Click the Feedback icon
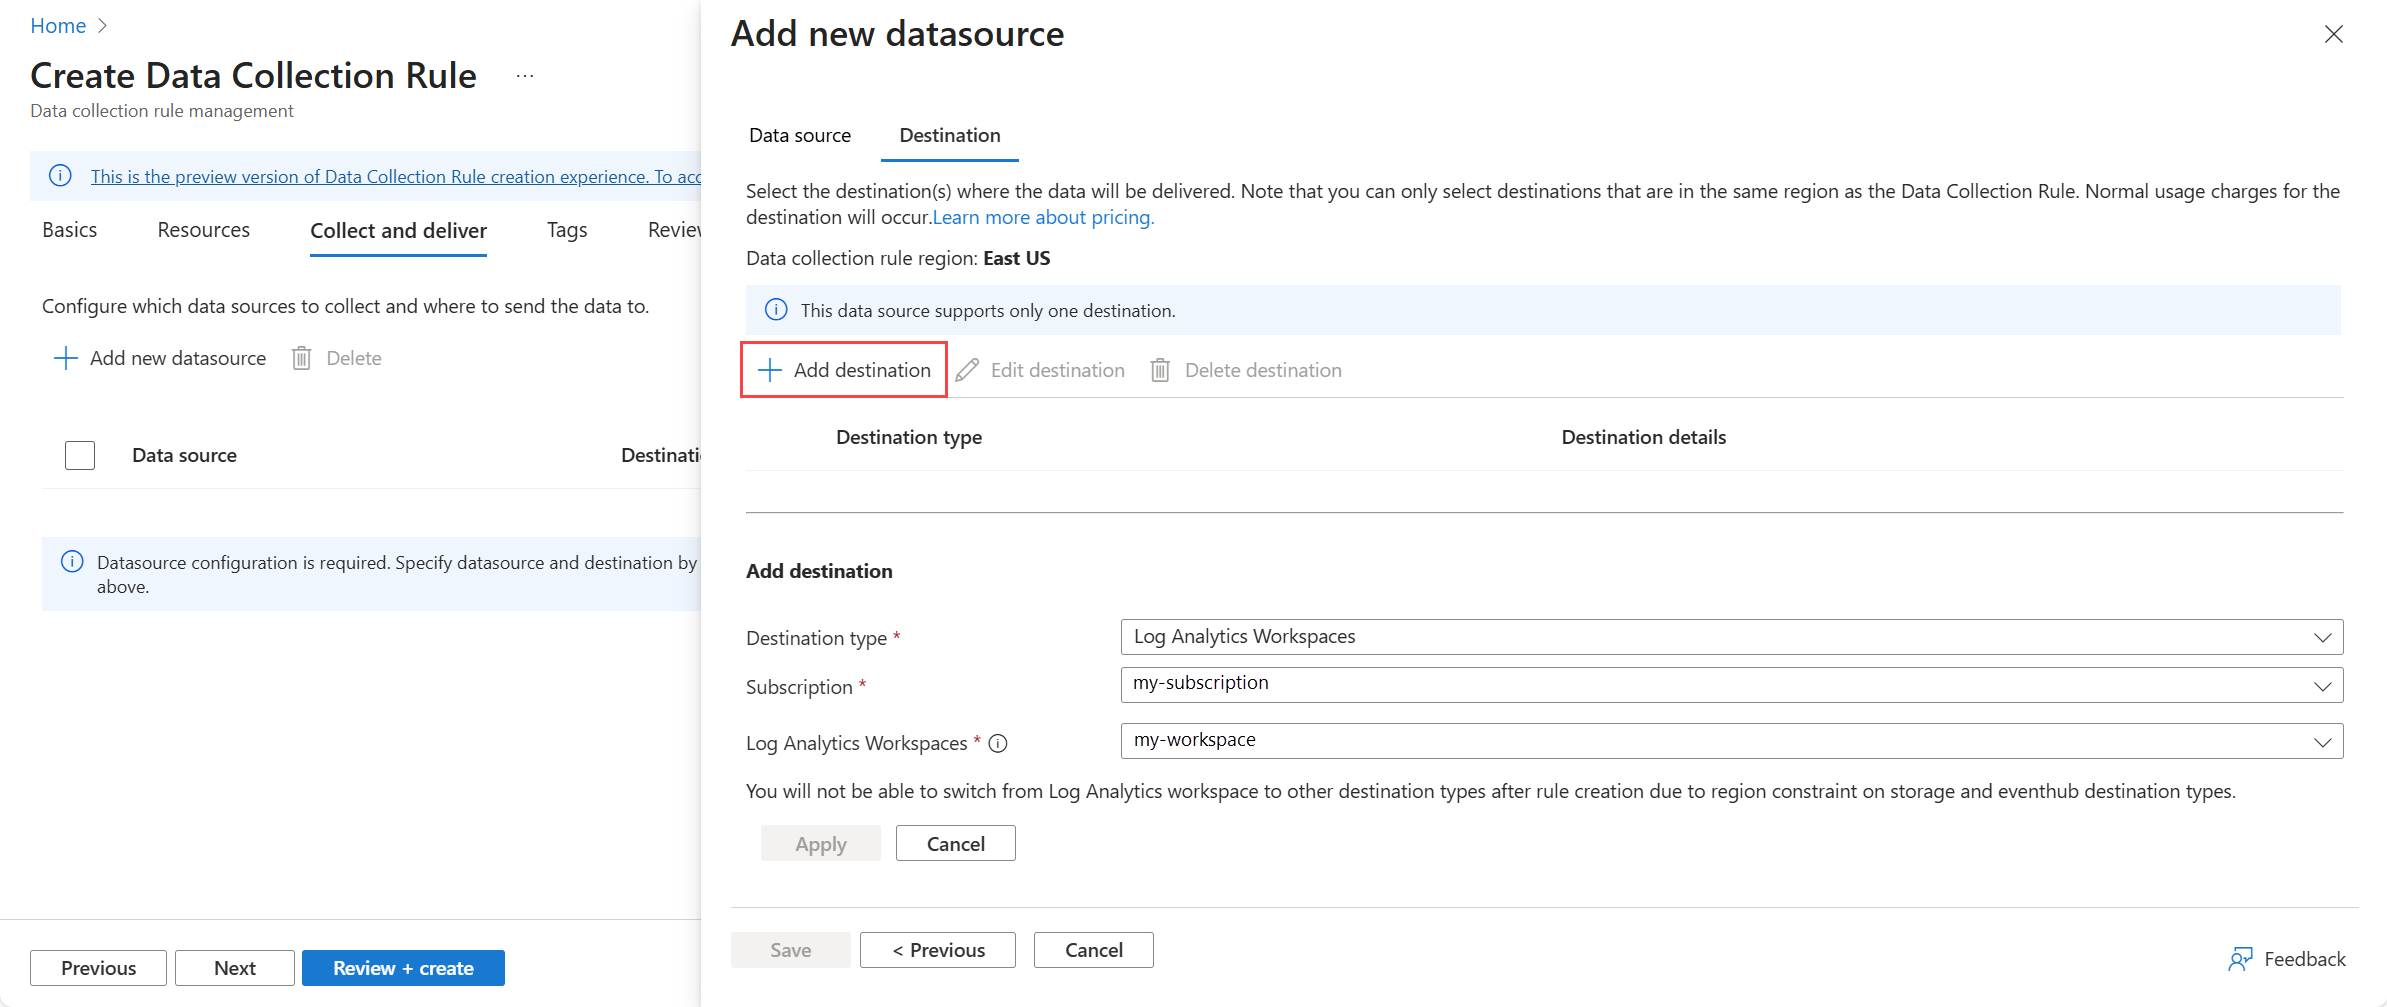Viewport: 2387px width, 1007px height. tap(2240, 959)
